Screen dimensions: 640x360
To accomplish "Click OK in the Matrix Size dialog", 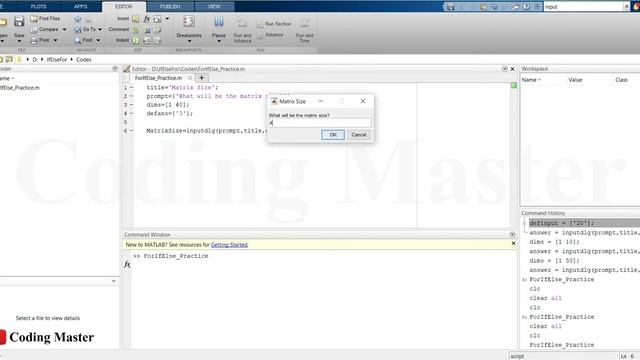I will coord(333,135).
